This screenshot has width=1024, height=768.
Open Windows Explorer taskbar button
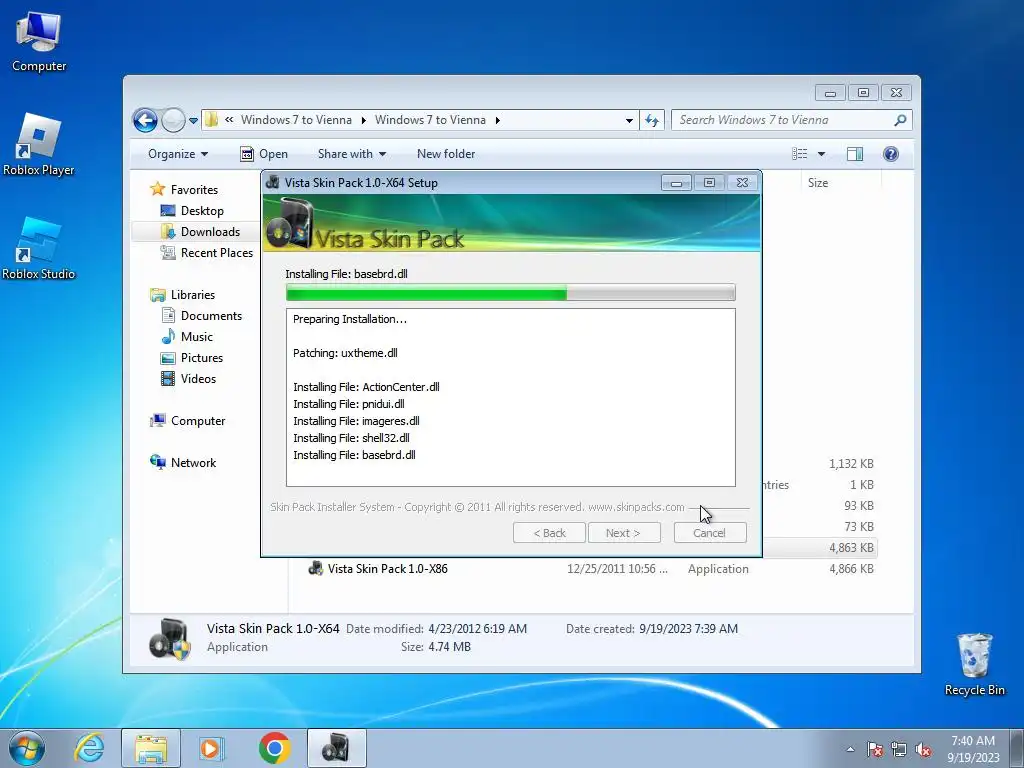[x=151, y=748]
